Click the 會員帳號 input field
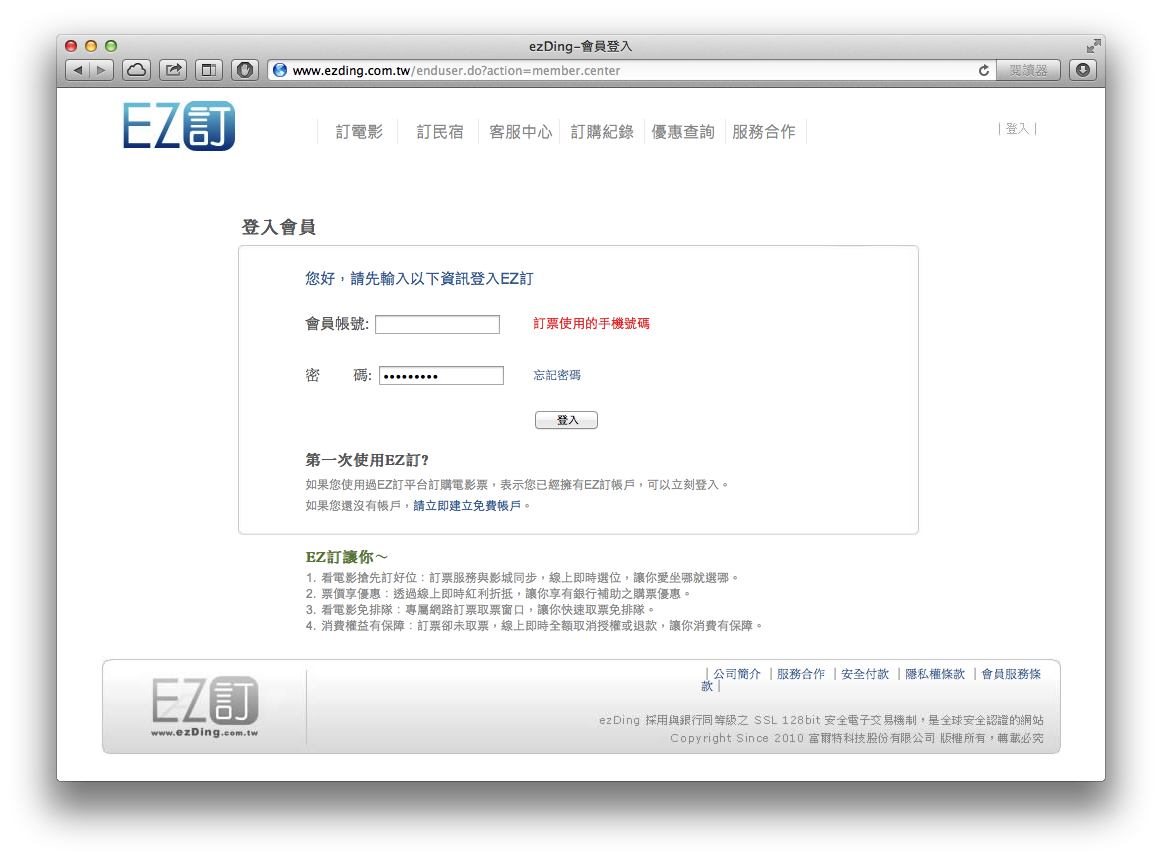Viewport: 1162px width, 860px height. [x=437, y=324]
